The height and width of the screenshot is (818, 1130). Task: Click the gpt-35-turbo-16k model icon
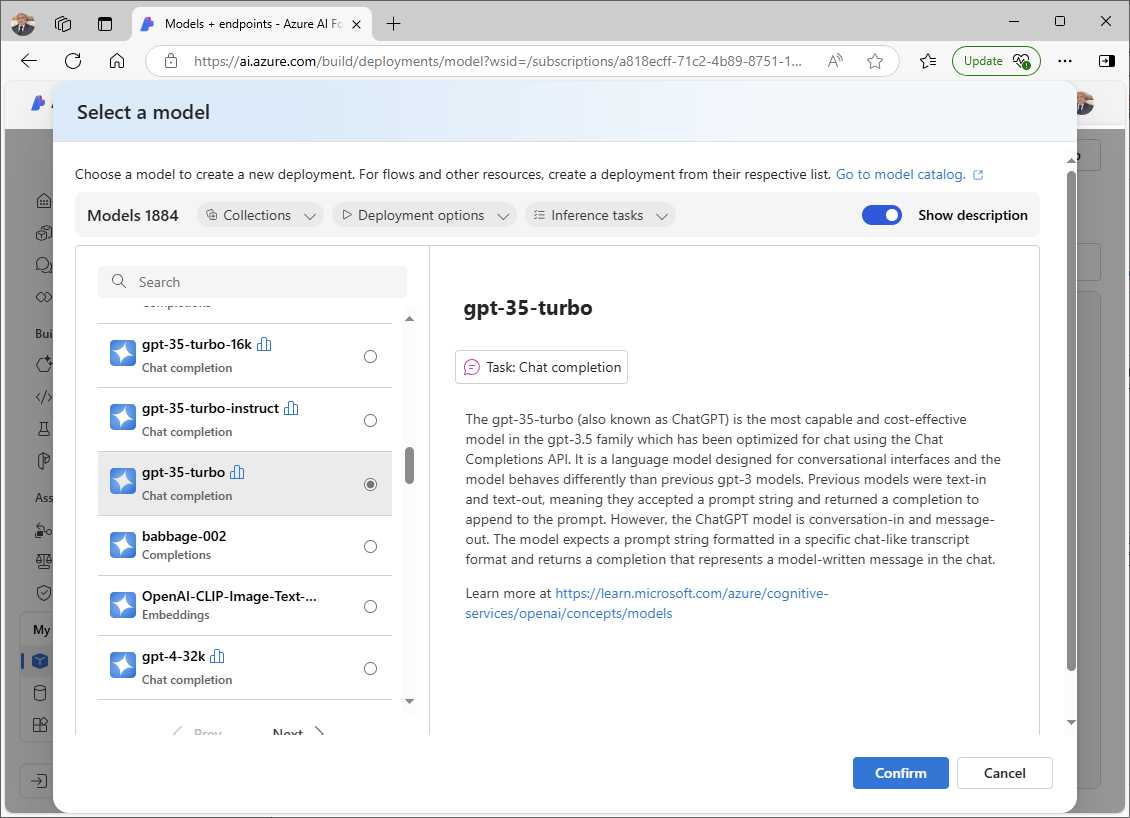tap(123, 353)
